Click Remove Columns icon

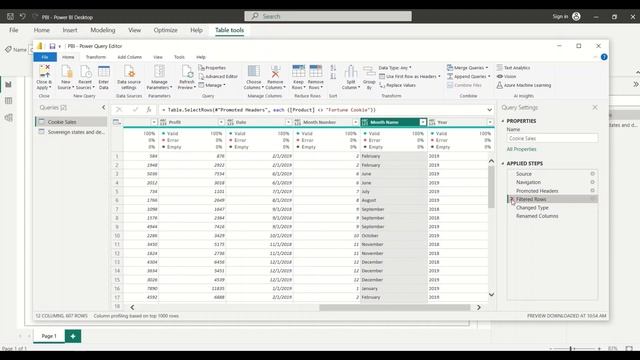[275, 71]
